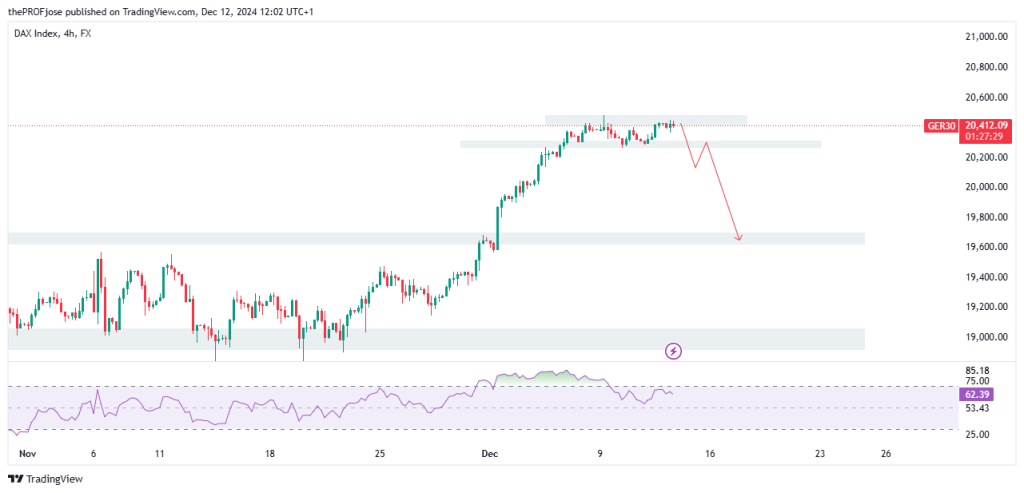This screenshot has width=1024, height=493.
Task: Click the 20,800.00 price axis label
Action: (989, 67)
